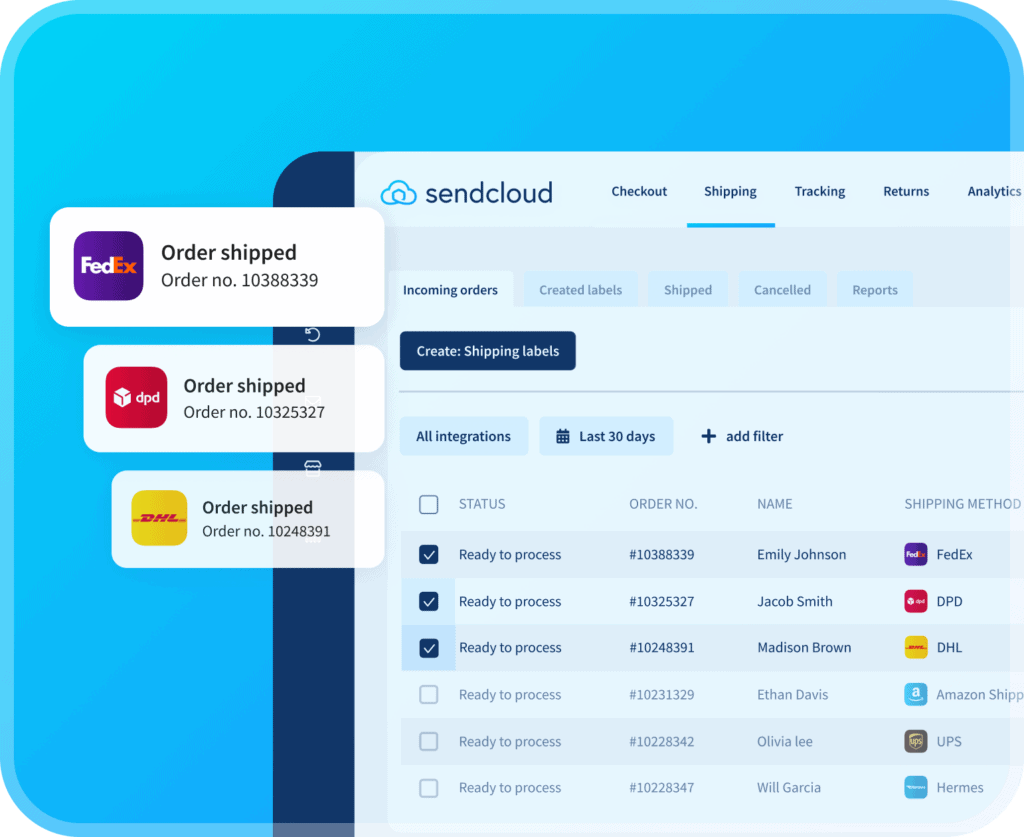Click the DHL icon in the shipped notification
Viewport: 1024px width, 837px height.
click(158, 519)
